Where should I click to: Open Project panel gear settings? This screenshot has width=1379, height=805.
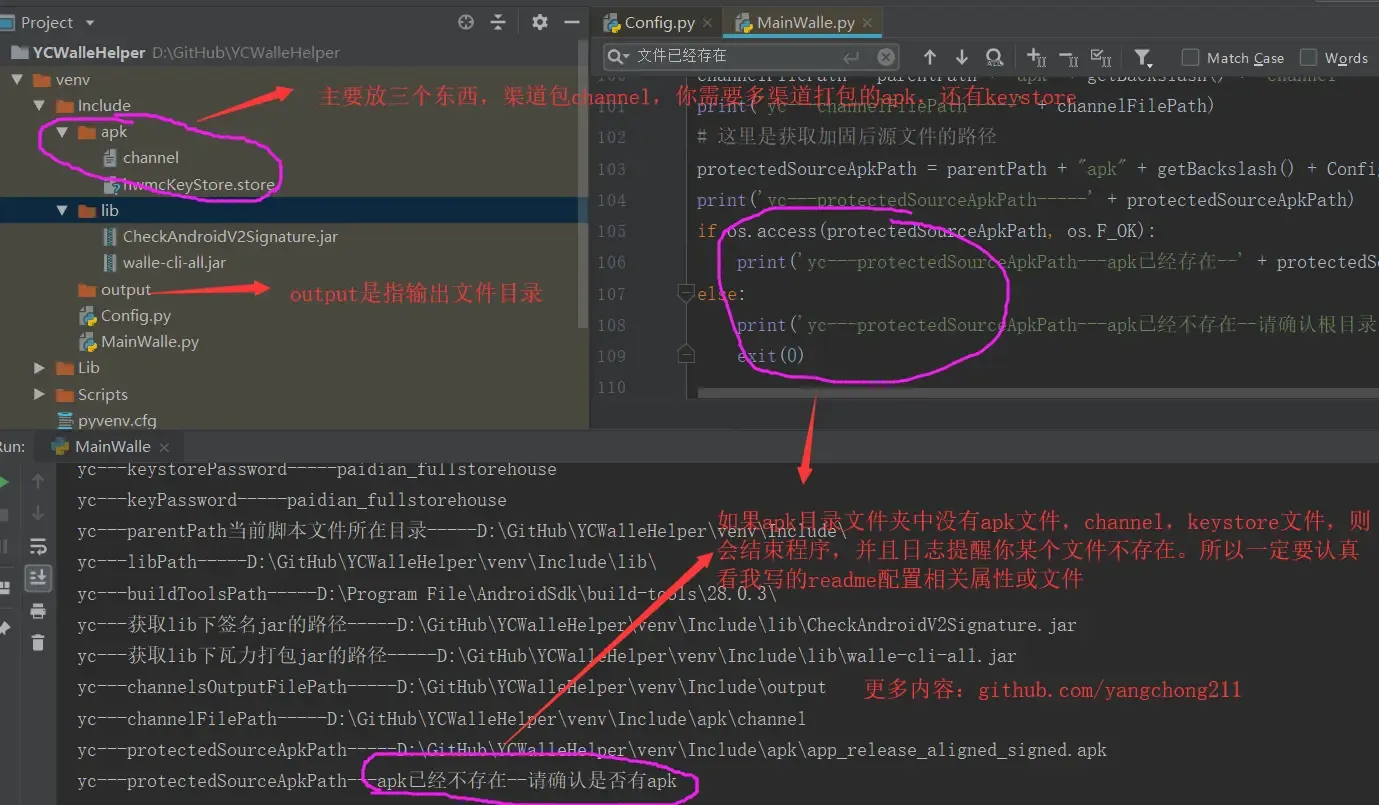pos(540,22)
